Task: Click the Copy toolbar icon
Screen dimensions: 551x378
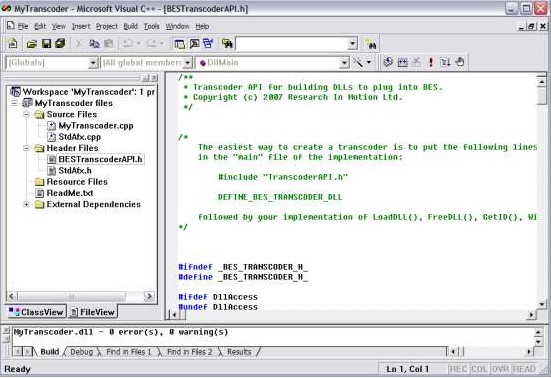Action: (94, 44)
